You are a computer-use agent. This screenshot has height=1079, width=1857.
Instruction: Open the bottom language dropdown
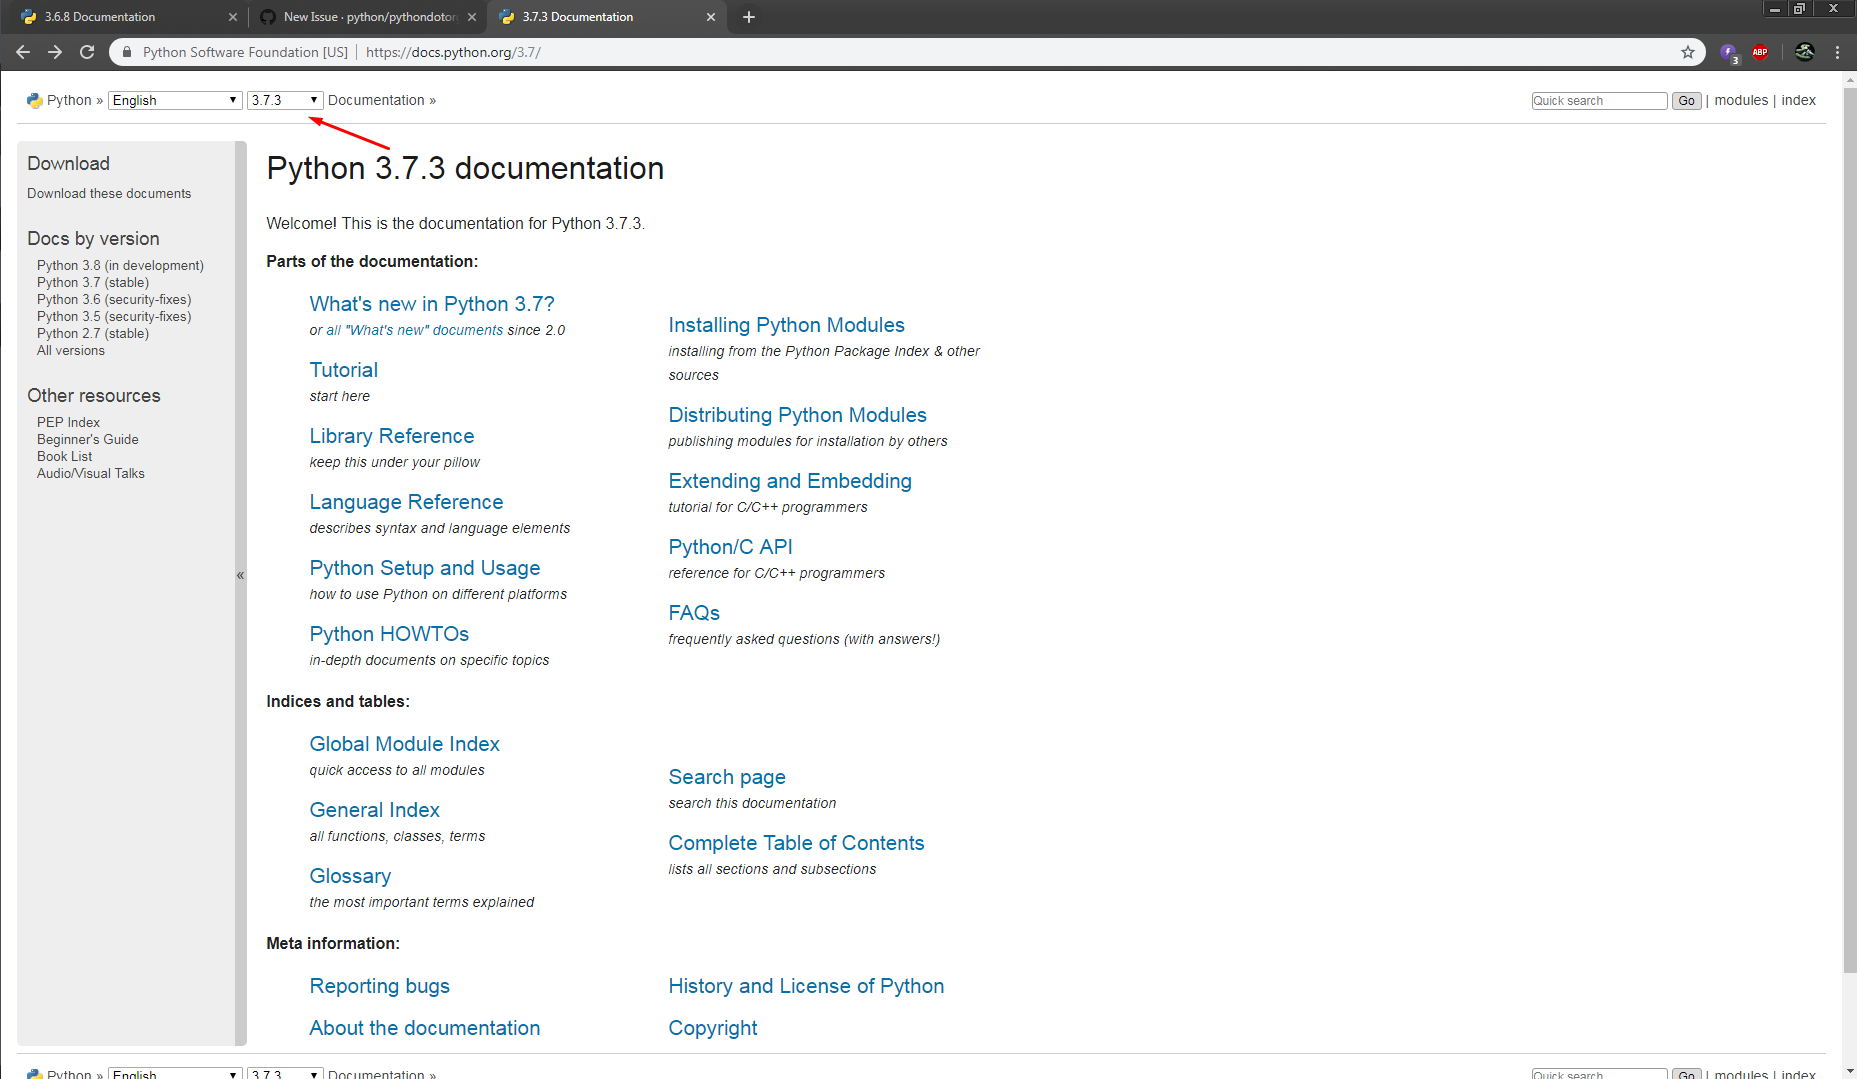174,1073
